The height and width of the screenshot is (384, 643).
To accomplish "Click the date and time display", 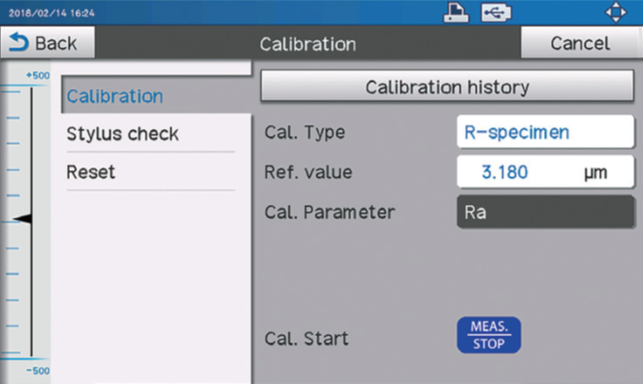I will [52, 13].
